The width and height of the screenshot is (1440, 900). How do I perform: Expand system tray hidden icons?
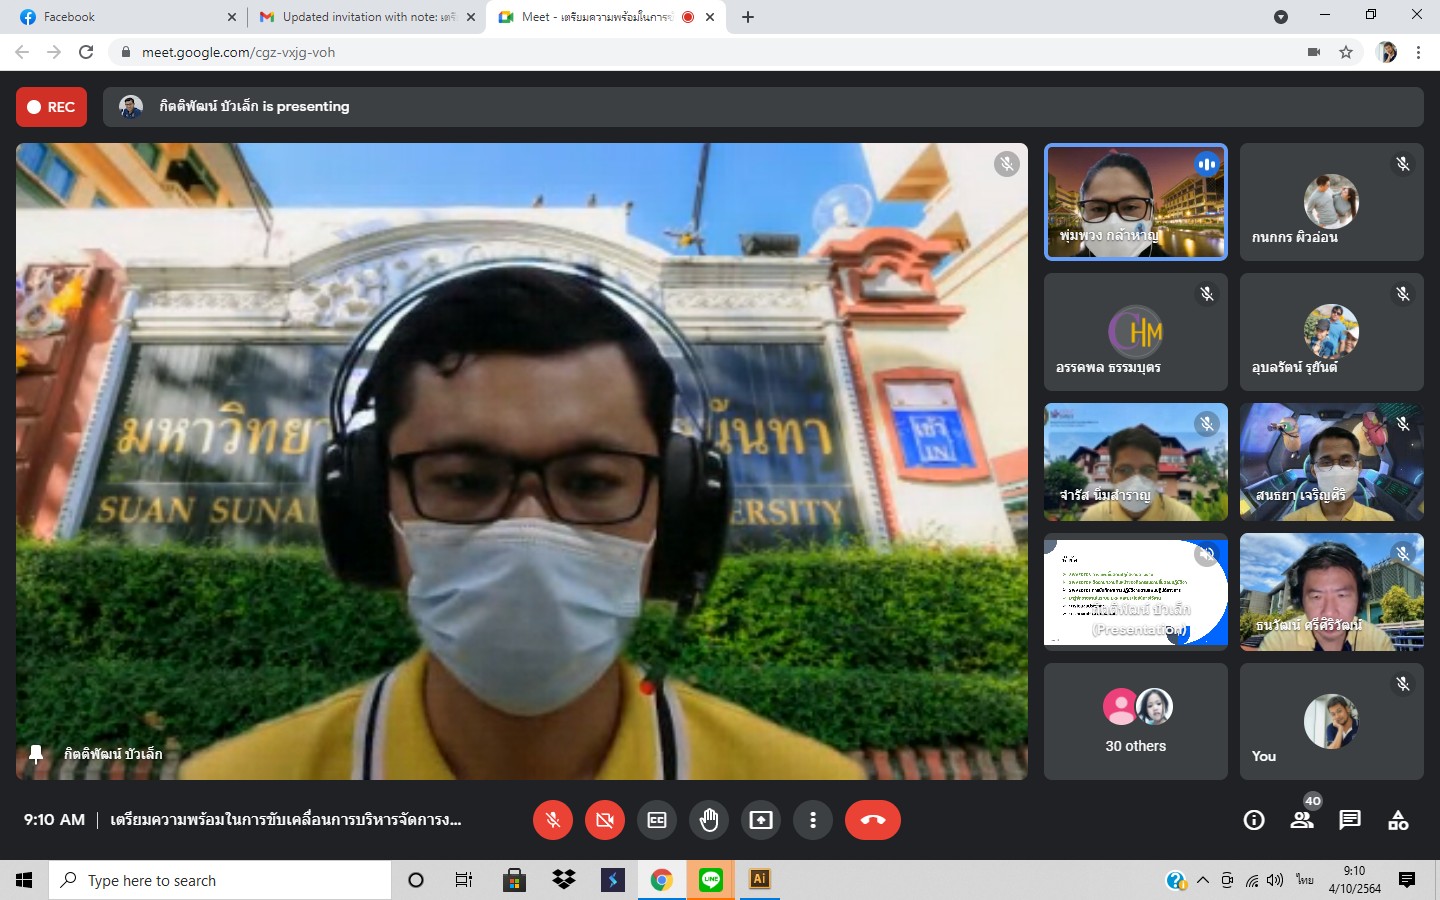pyautogui.click(x=1203, y=880)
